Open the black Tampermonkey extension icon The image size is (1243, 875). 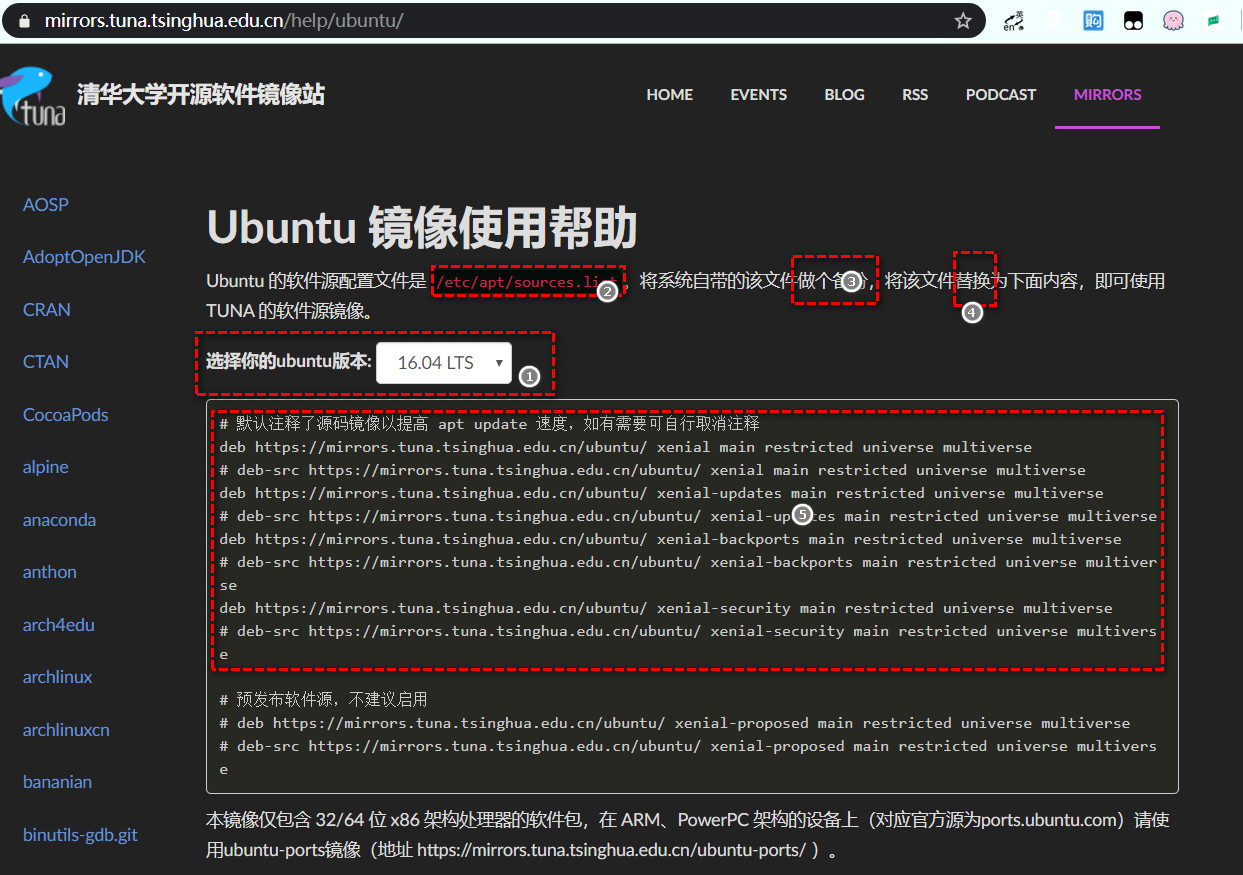click(x=1133, y=20)
